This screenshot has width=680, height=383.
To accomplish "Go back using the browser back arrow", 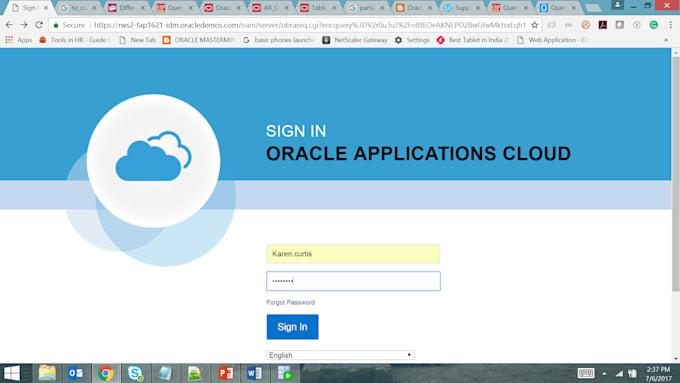I will pyautogui.click(x=9, y=25).
